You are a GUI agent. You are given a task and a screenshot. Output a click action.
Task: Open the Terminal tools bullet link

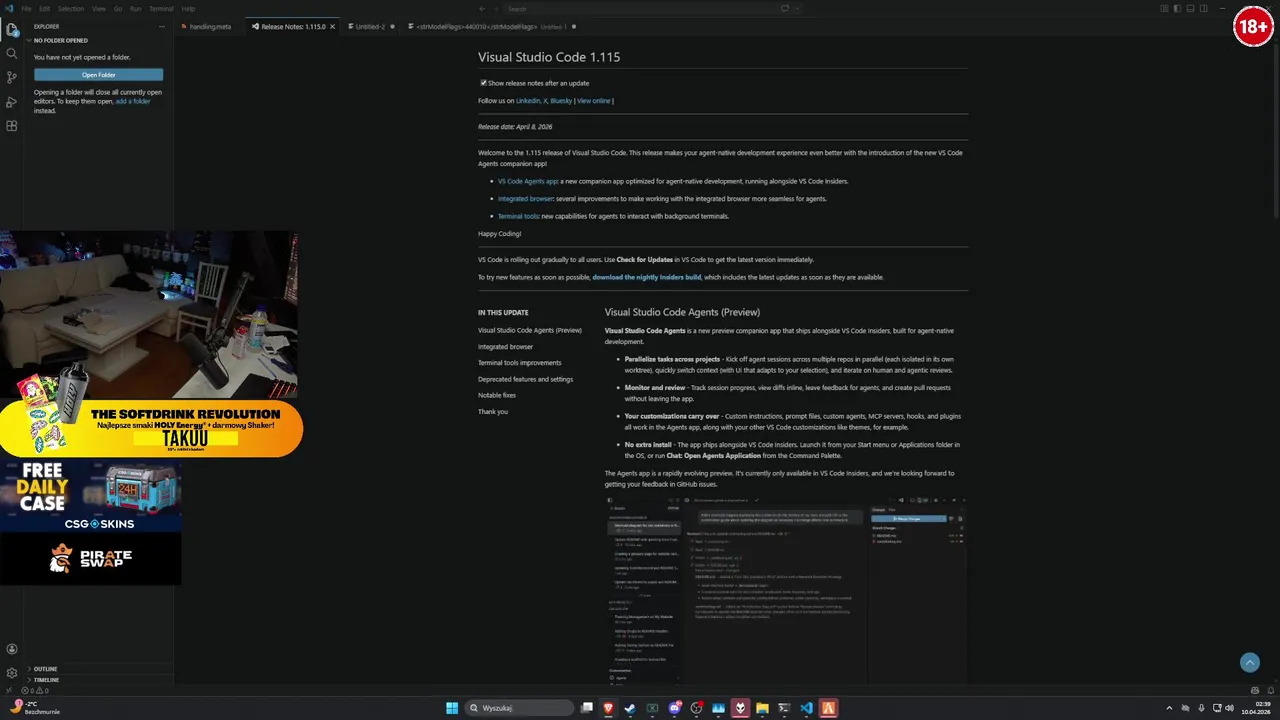518,216
